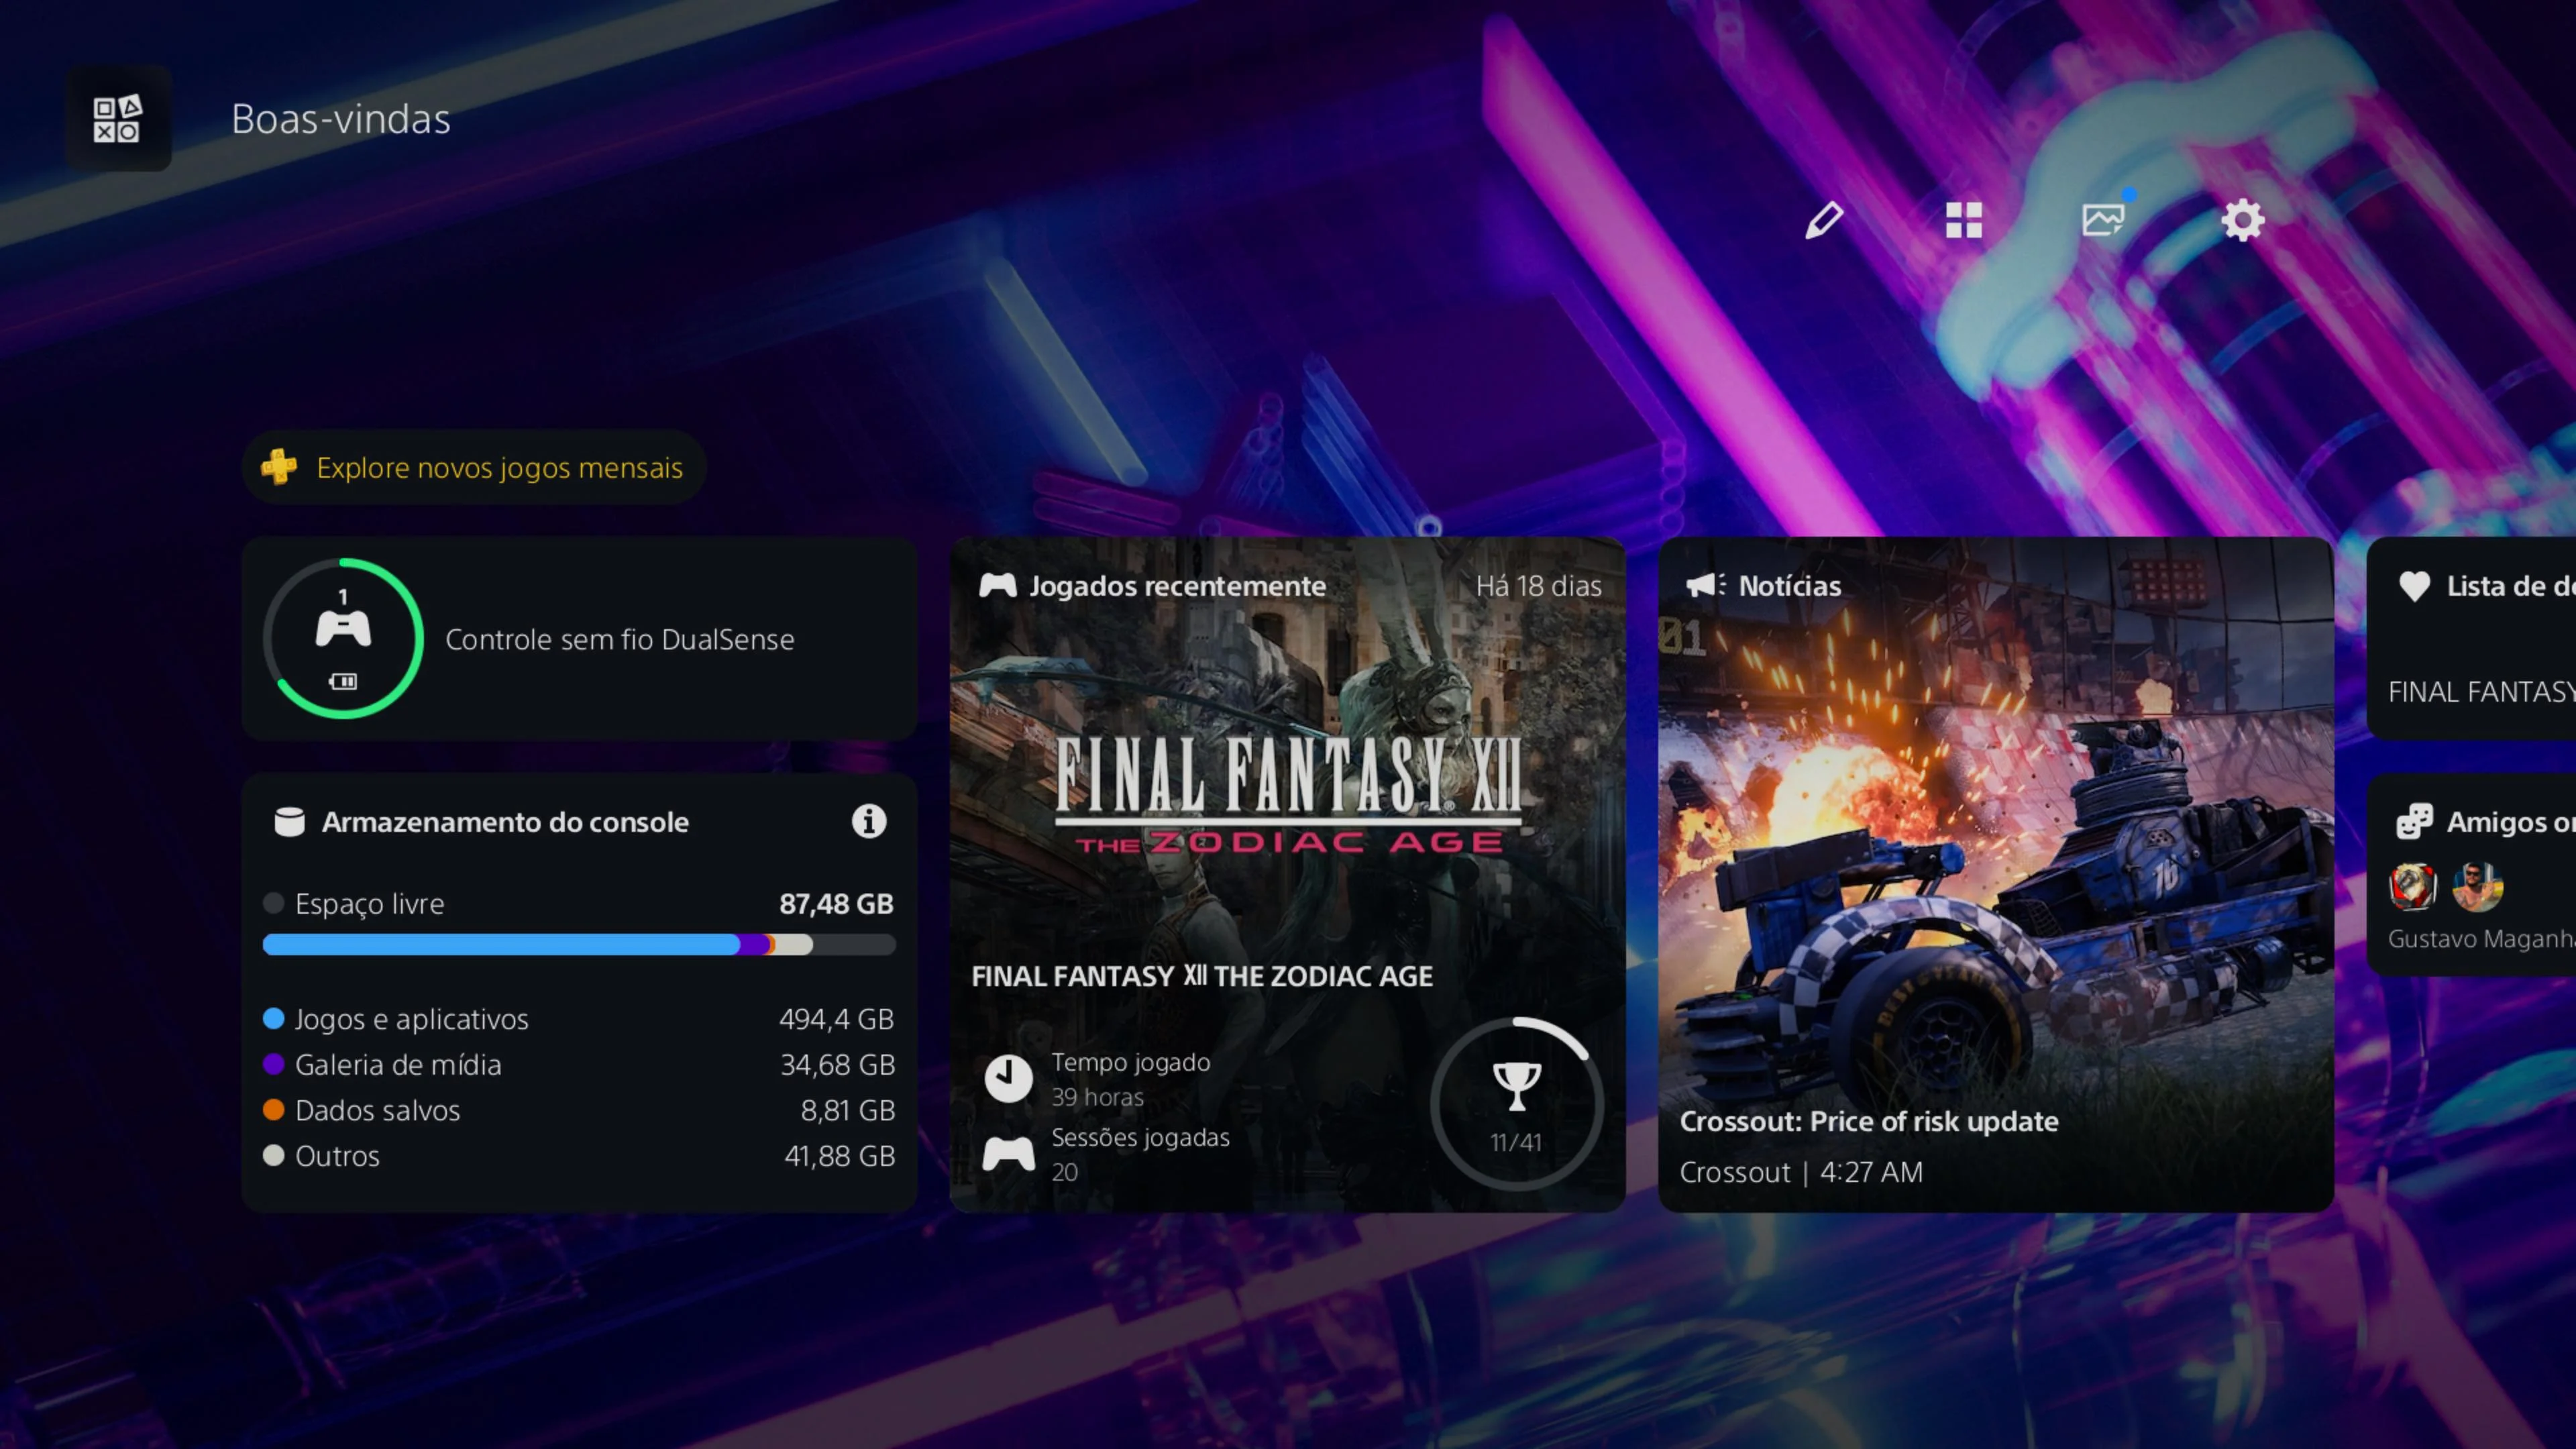Click the Sessões jogadas 20 text

[x=1140, y=1154]
